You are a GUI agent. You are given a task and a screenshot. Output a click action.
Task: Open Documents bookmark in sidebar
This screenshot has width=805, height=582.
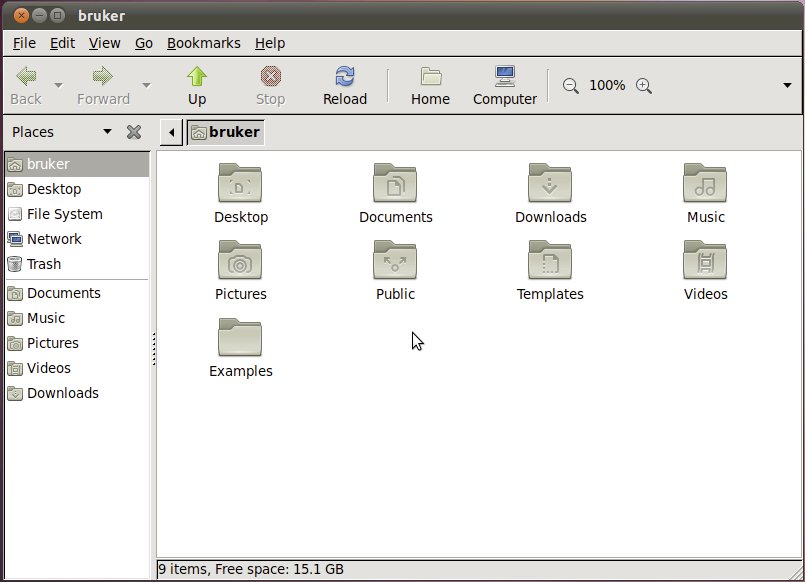pyautogui.click(x=77, y=293)
